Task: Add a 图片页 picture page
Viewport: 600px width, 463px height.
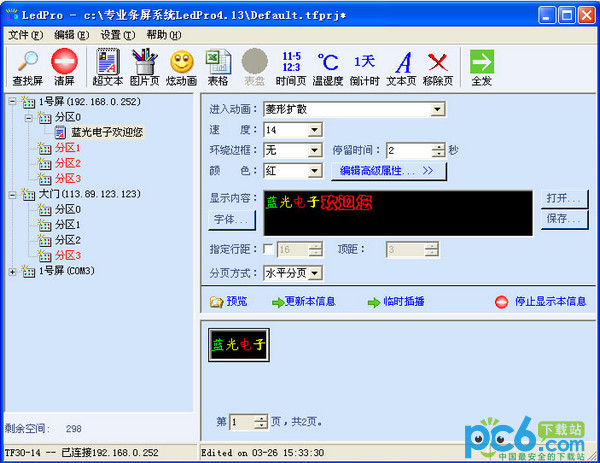Action: pyautogui.click(x=144, y=68)
